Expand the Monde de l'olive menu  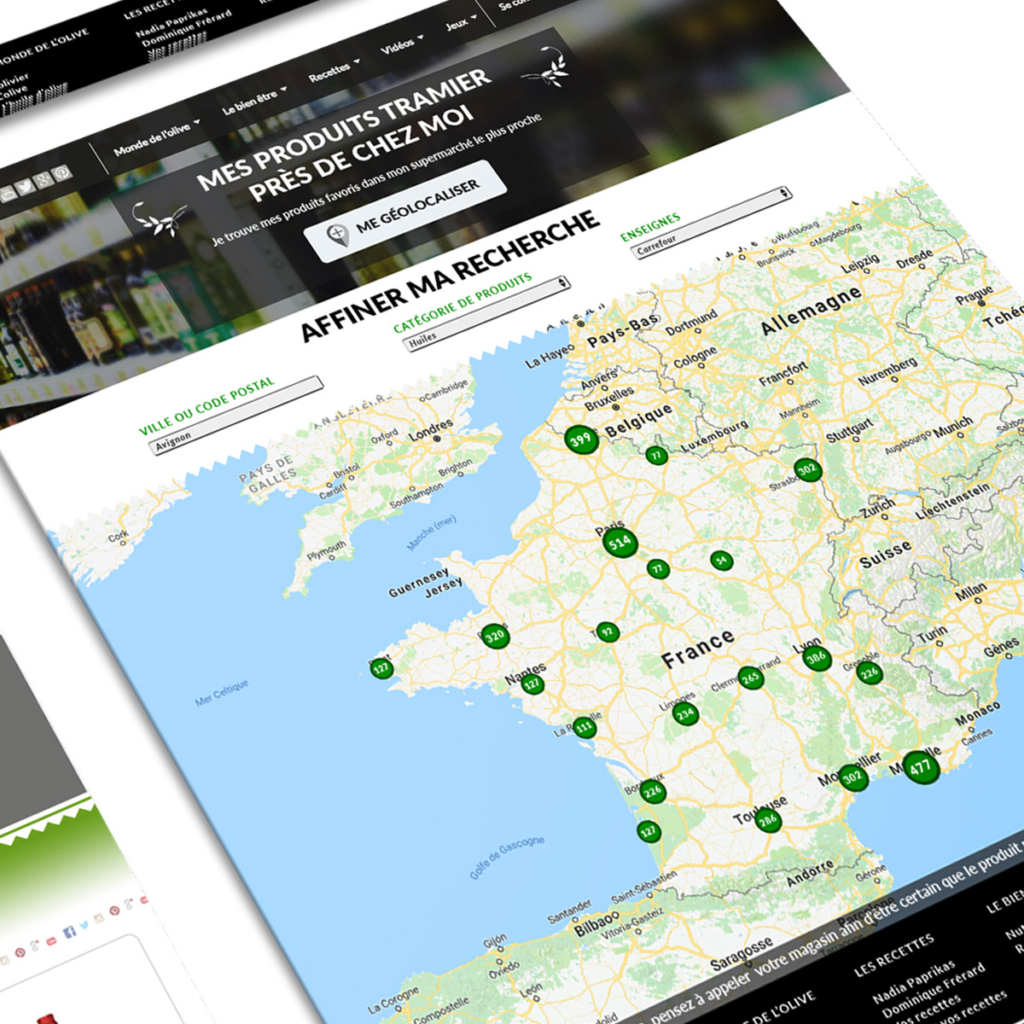pyautogui.click(x=156, y=140)
